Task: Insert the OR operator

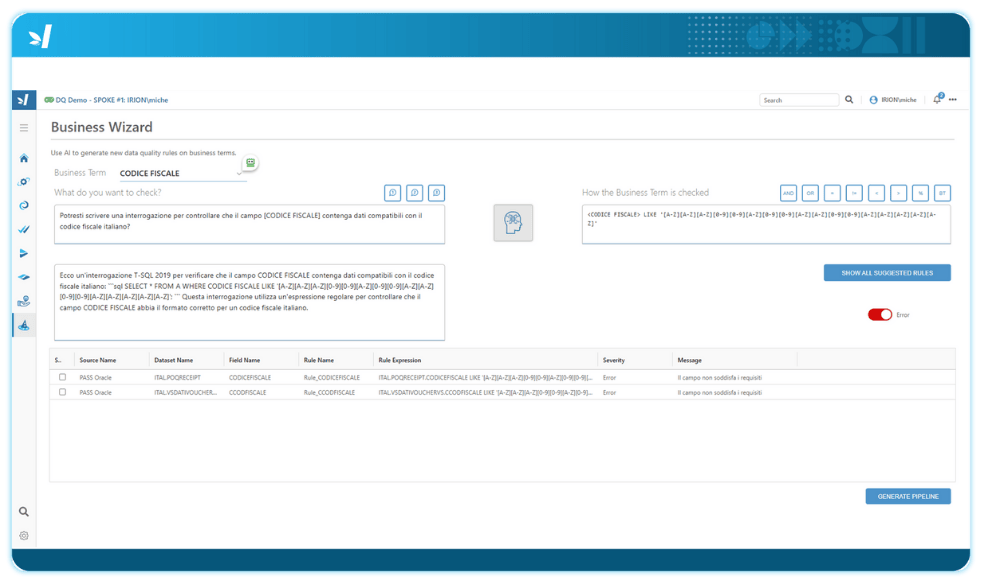Action: click(810, 193)
